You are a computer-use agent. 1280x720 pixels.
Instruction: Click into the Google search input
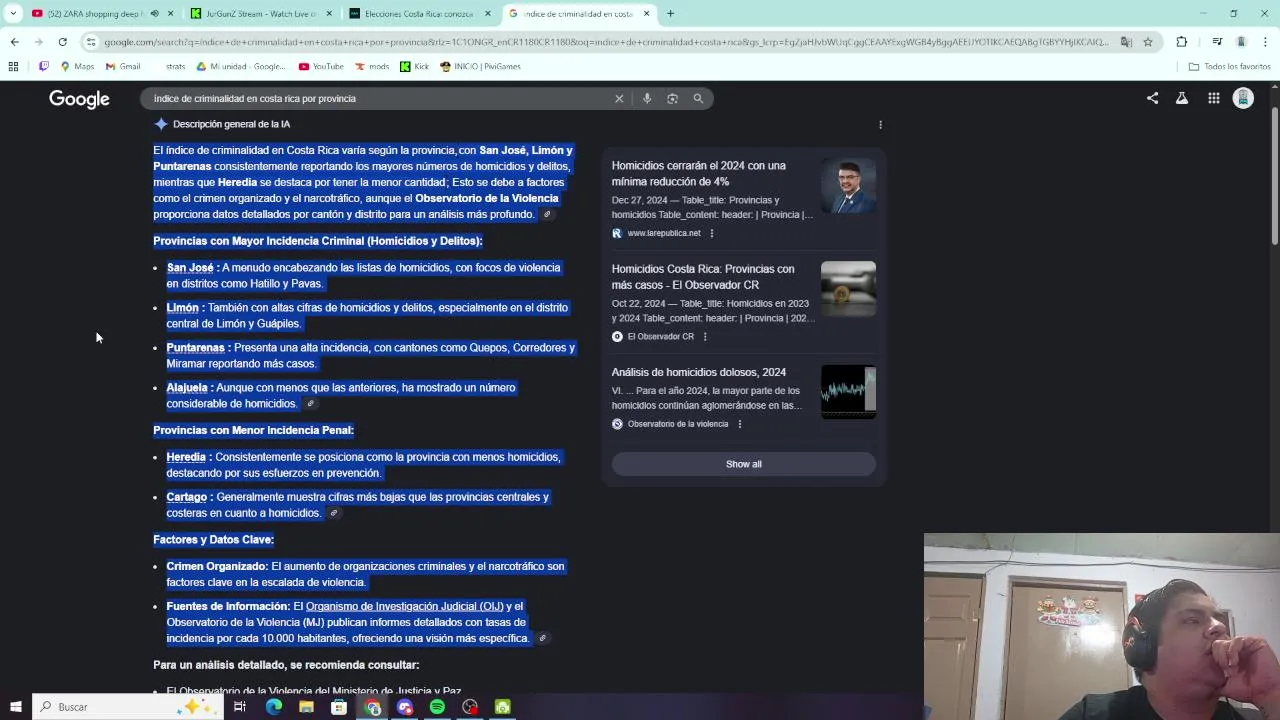point(380,99)
